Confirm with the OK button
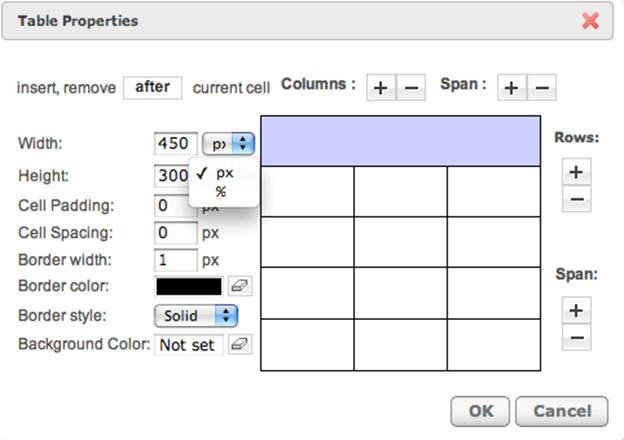624x440 pixels. 480,411
